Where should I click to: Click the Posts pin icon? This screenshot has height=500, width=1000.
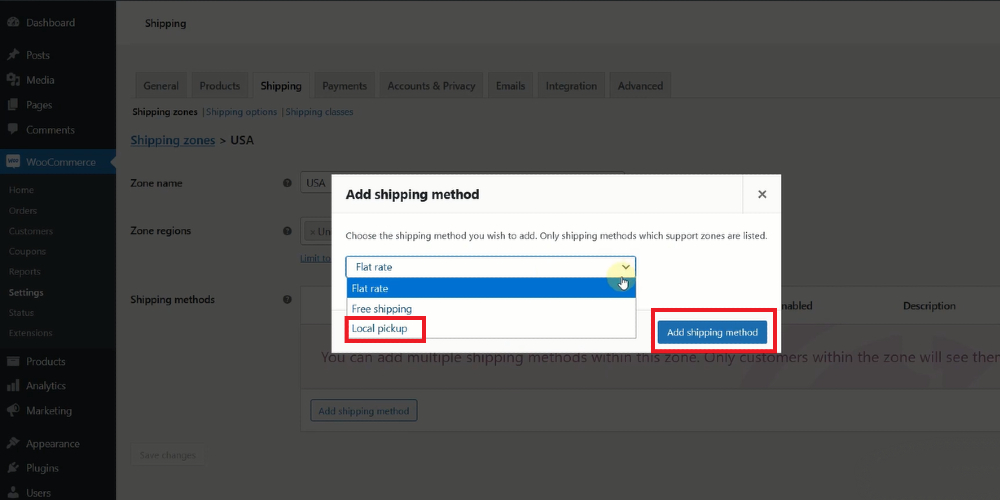tap(13, 55)
